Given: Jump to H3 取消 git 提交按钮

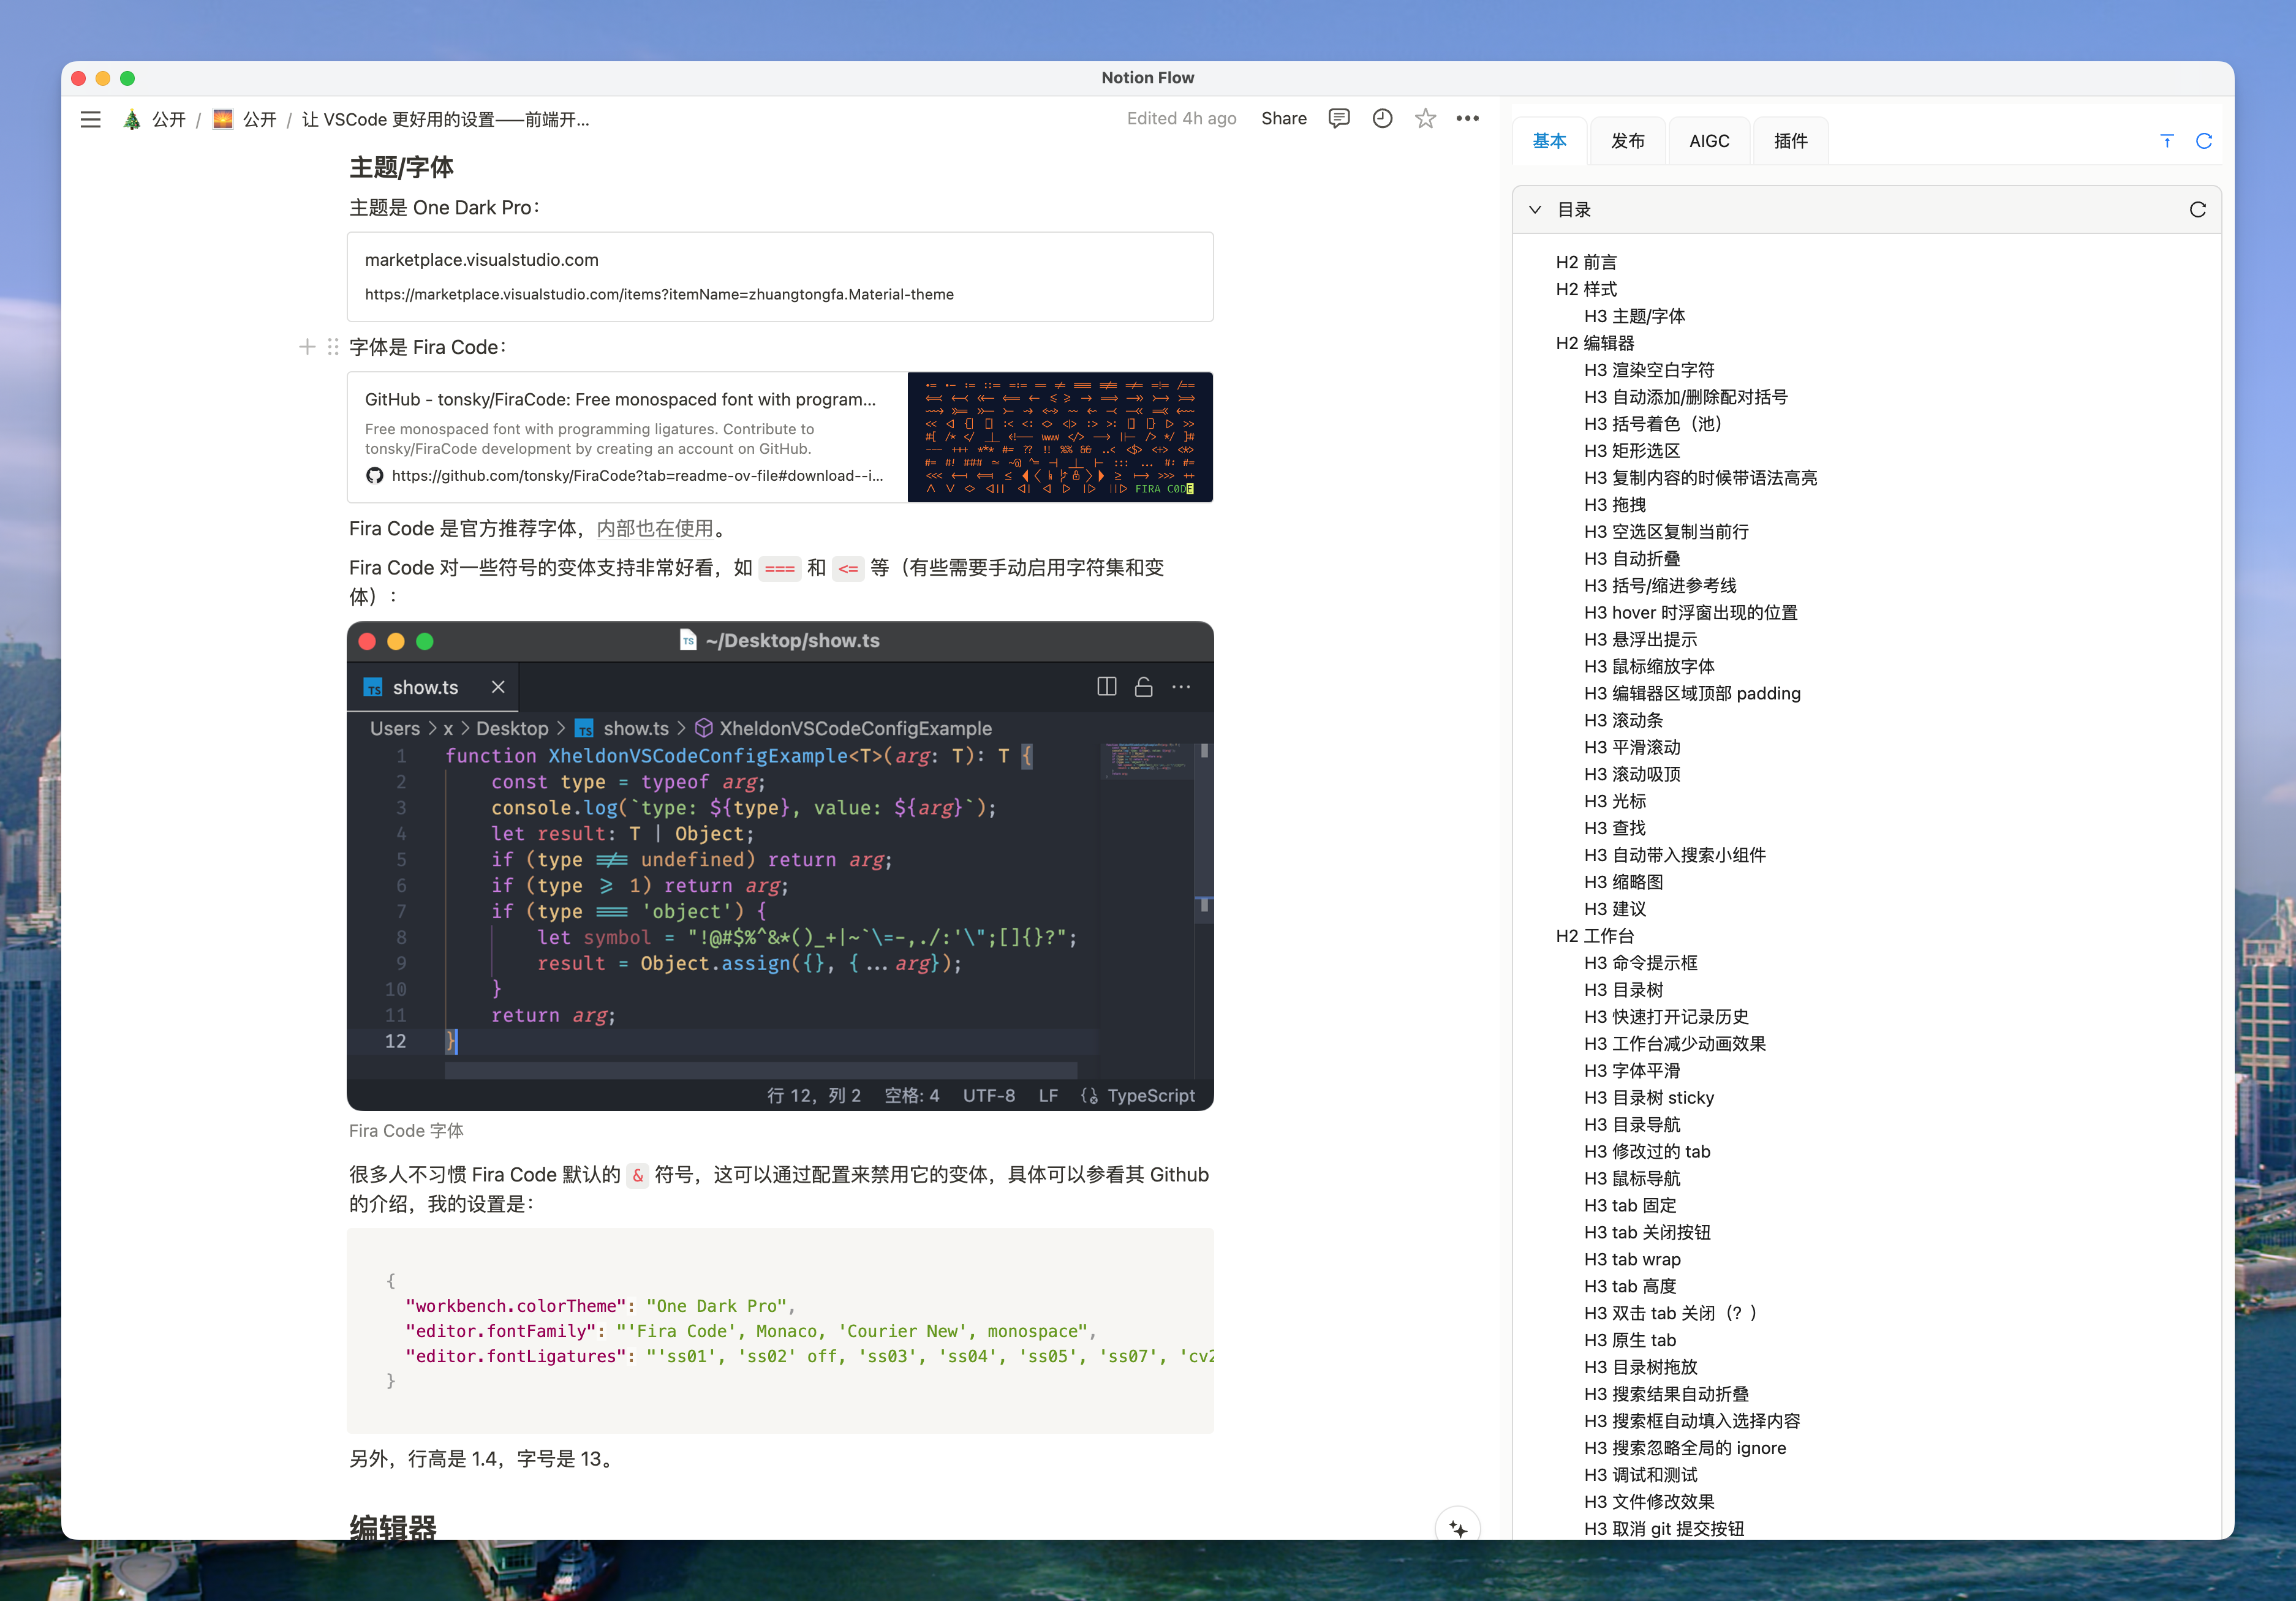Looking at the screenshot, I should pos(1664,1529).
